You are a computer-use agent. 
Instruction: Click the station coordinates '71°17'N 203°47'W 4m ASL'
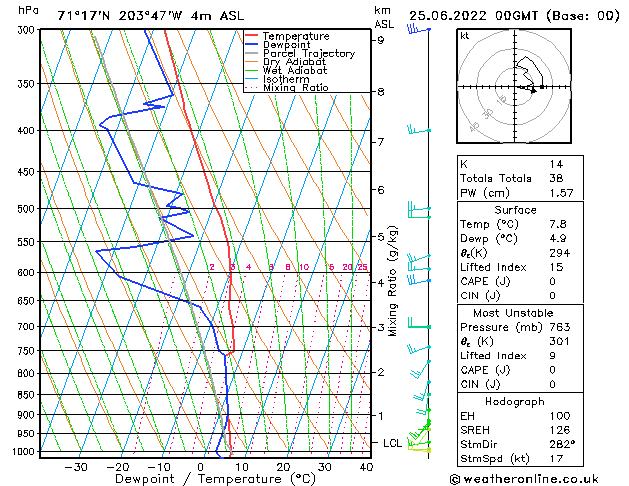pyautogui.click(x=150, y=16)
